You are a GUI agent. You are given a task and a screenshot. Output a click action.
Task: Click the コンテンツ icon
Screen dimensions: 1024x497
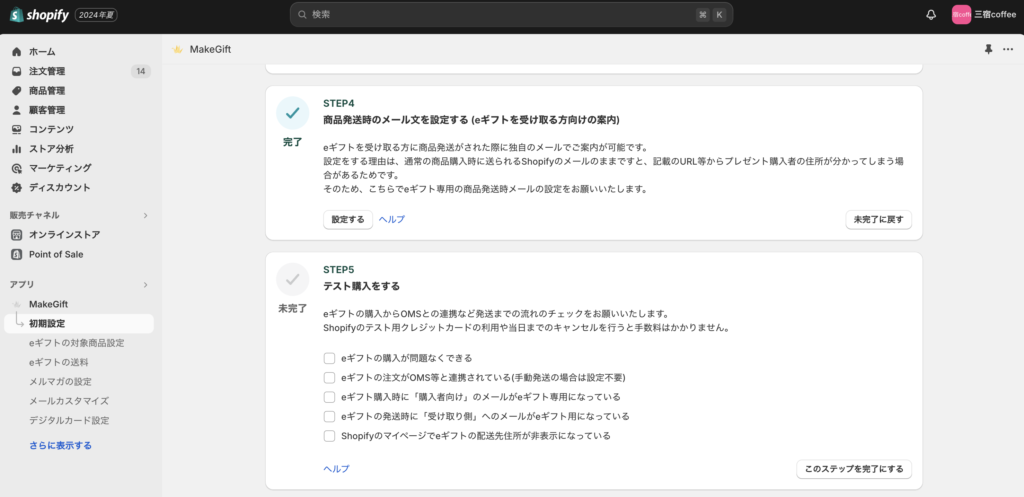pos(17,129)
